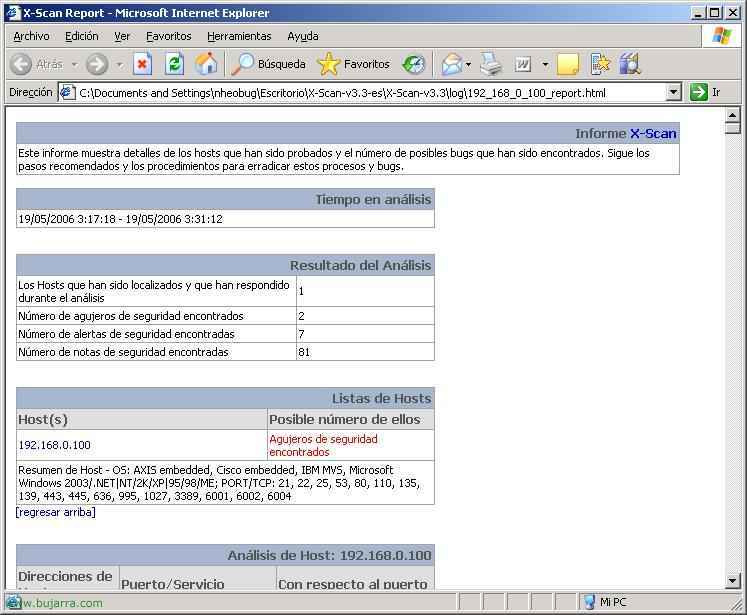The image size is (747, 615).
Task: Click the forward arrow navigation button
Action: [97, 64]
